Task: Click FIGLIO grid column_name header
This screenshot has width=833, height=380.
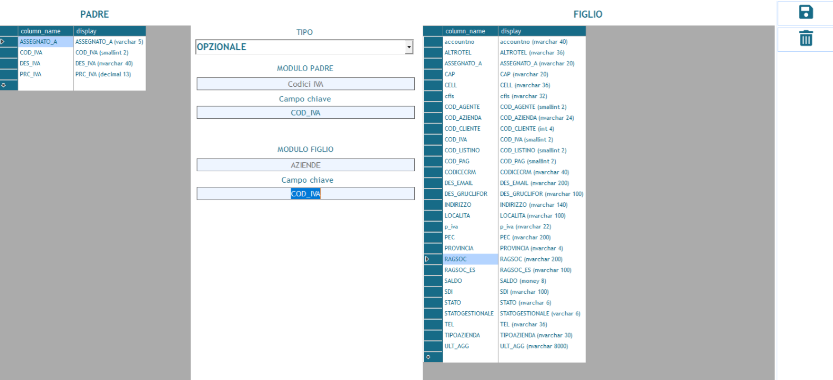Action: tap(471, 31)
